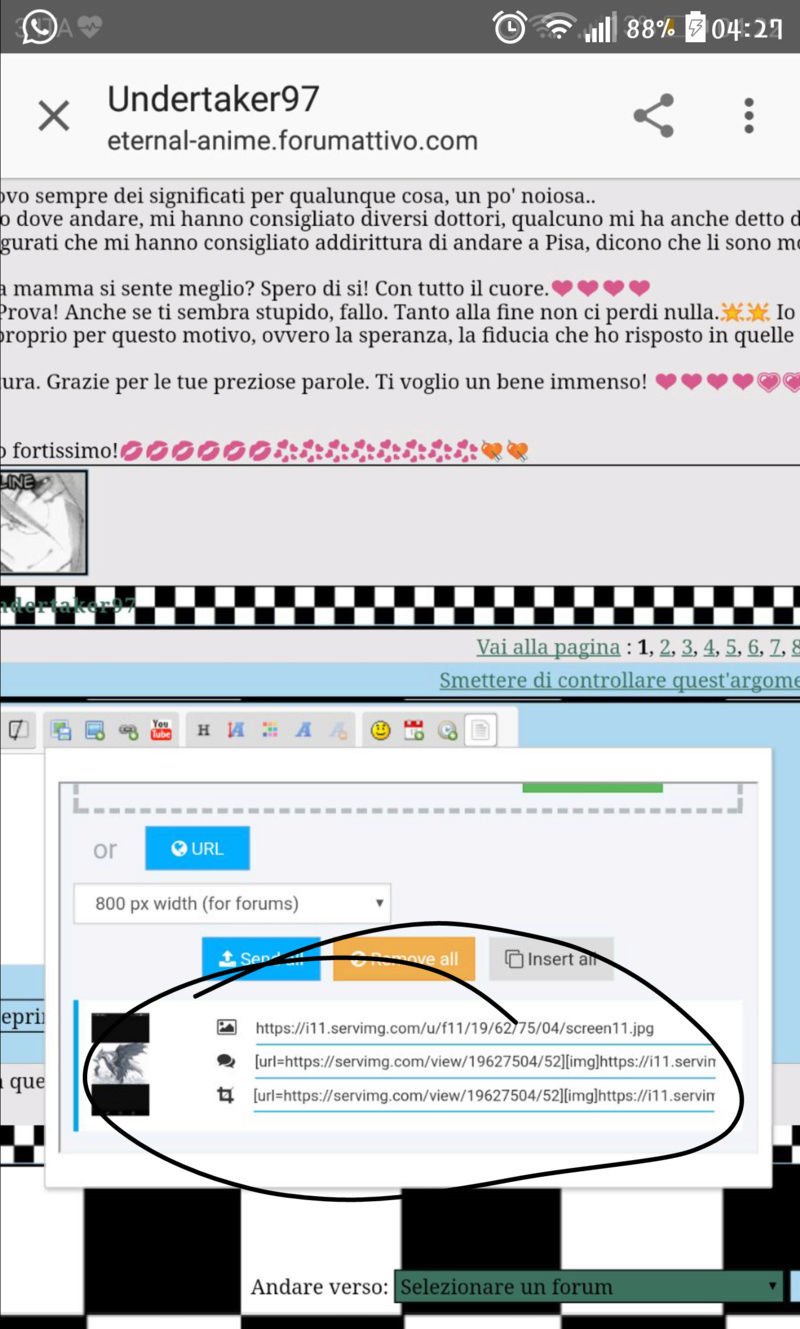Go to page 2 of the topic

(x=667, y=647)
